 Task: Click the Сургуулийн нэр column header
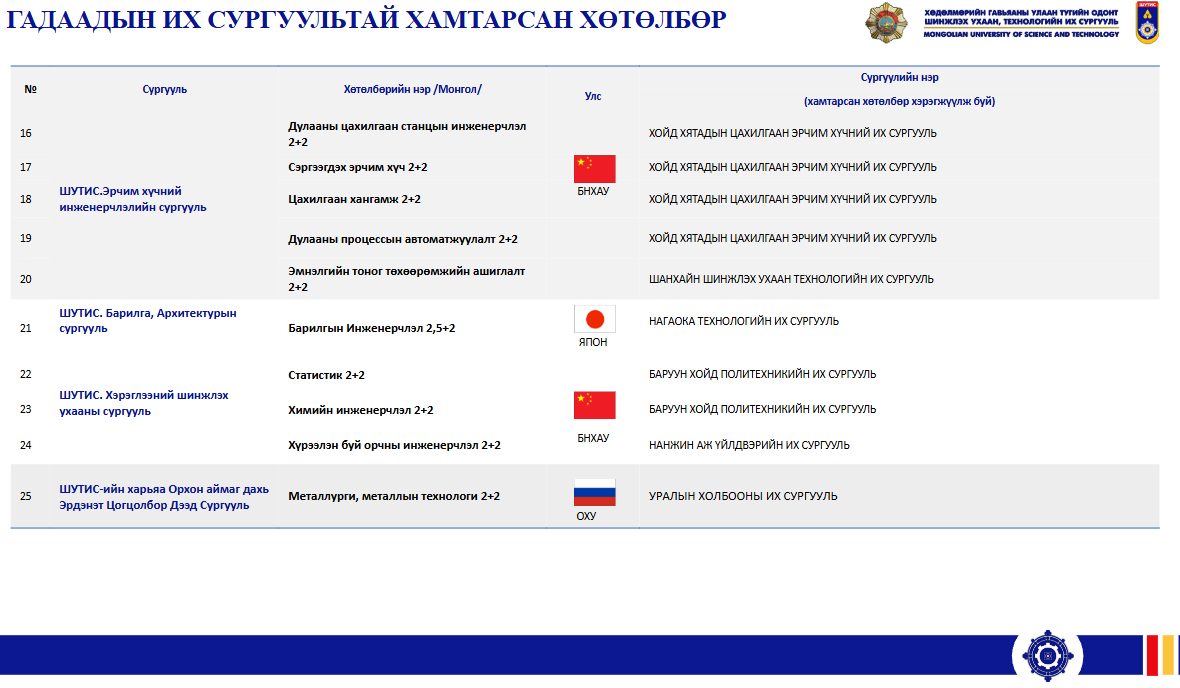[x=899, y=77]
